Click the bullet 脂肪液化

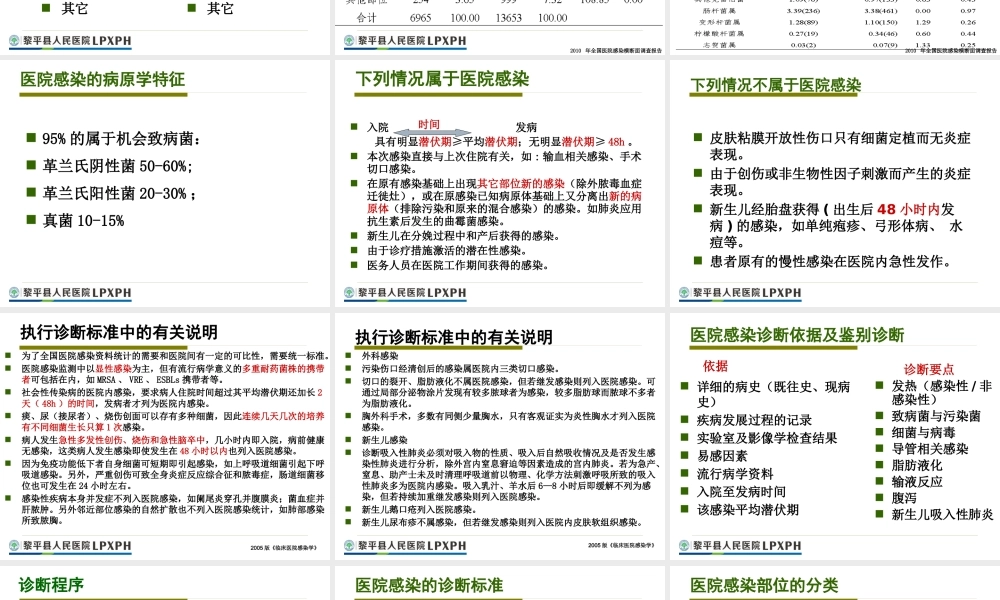click(916, 465)
